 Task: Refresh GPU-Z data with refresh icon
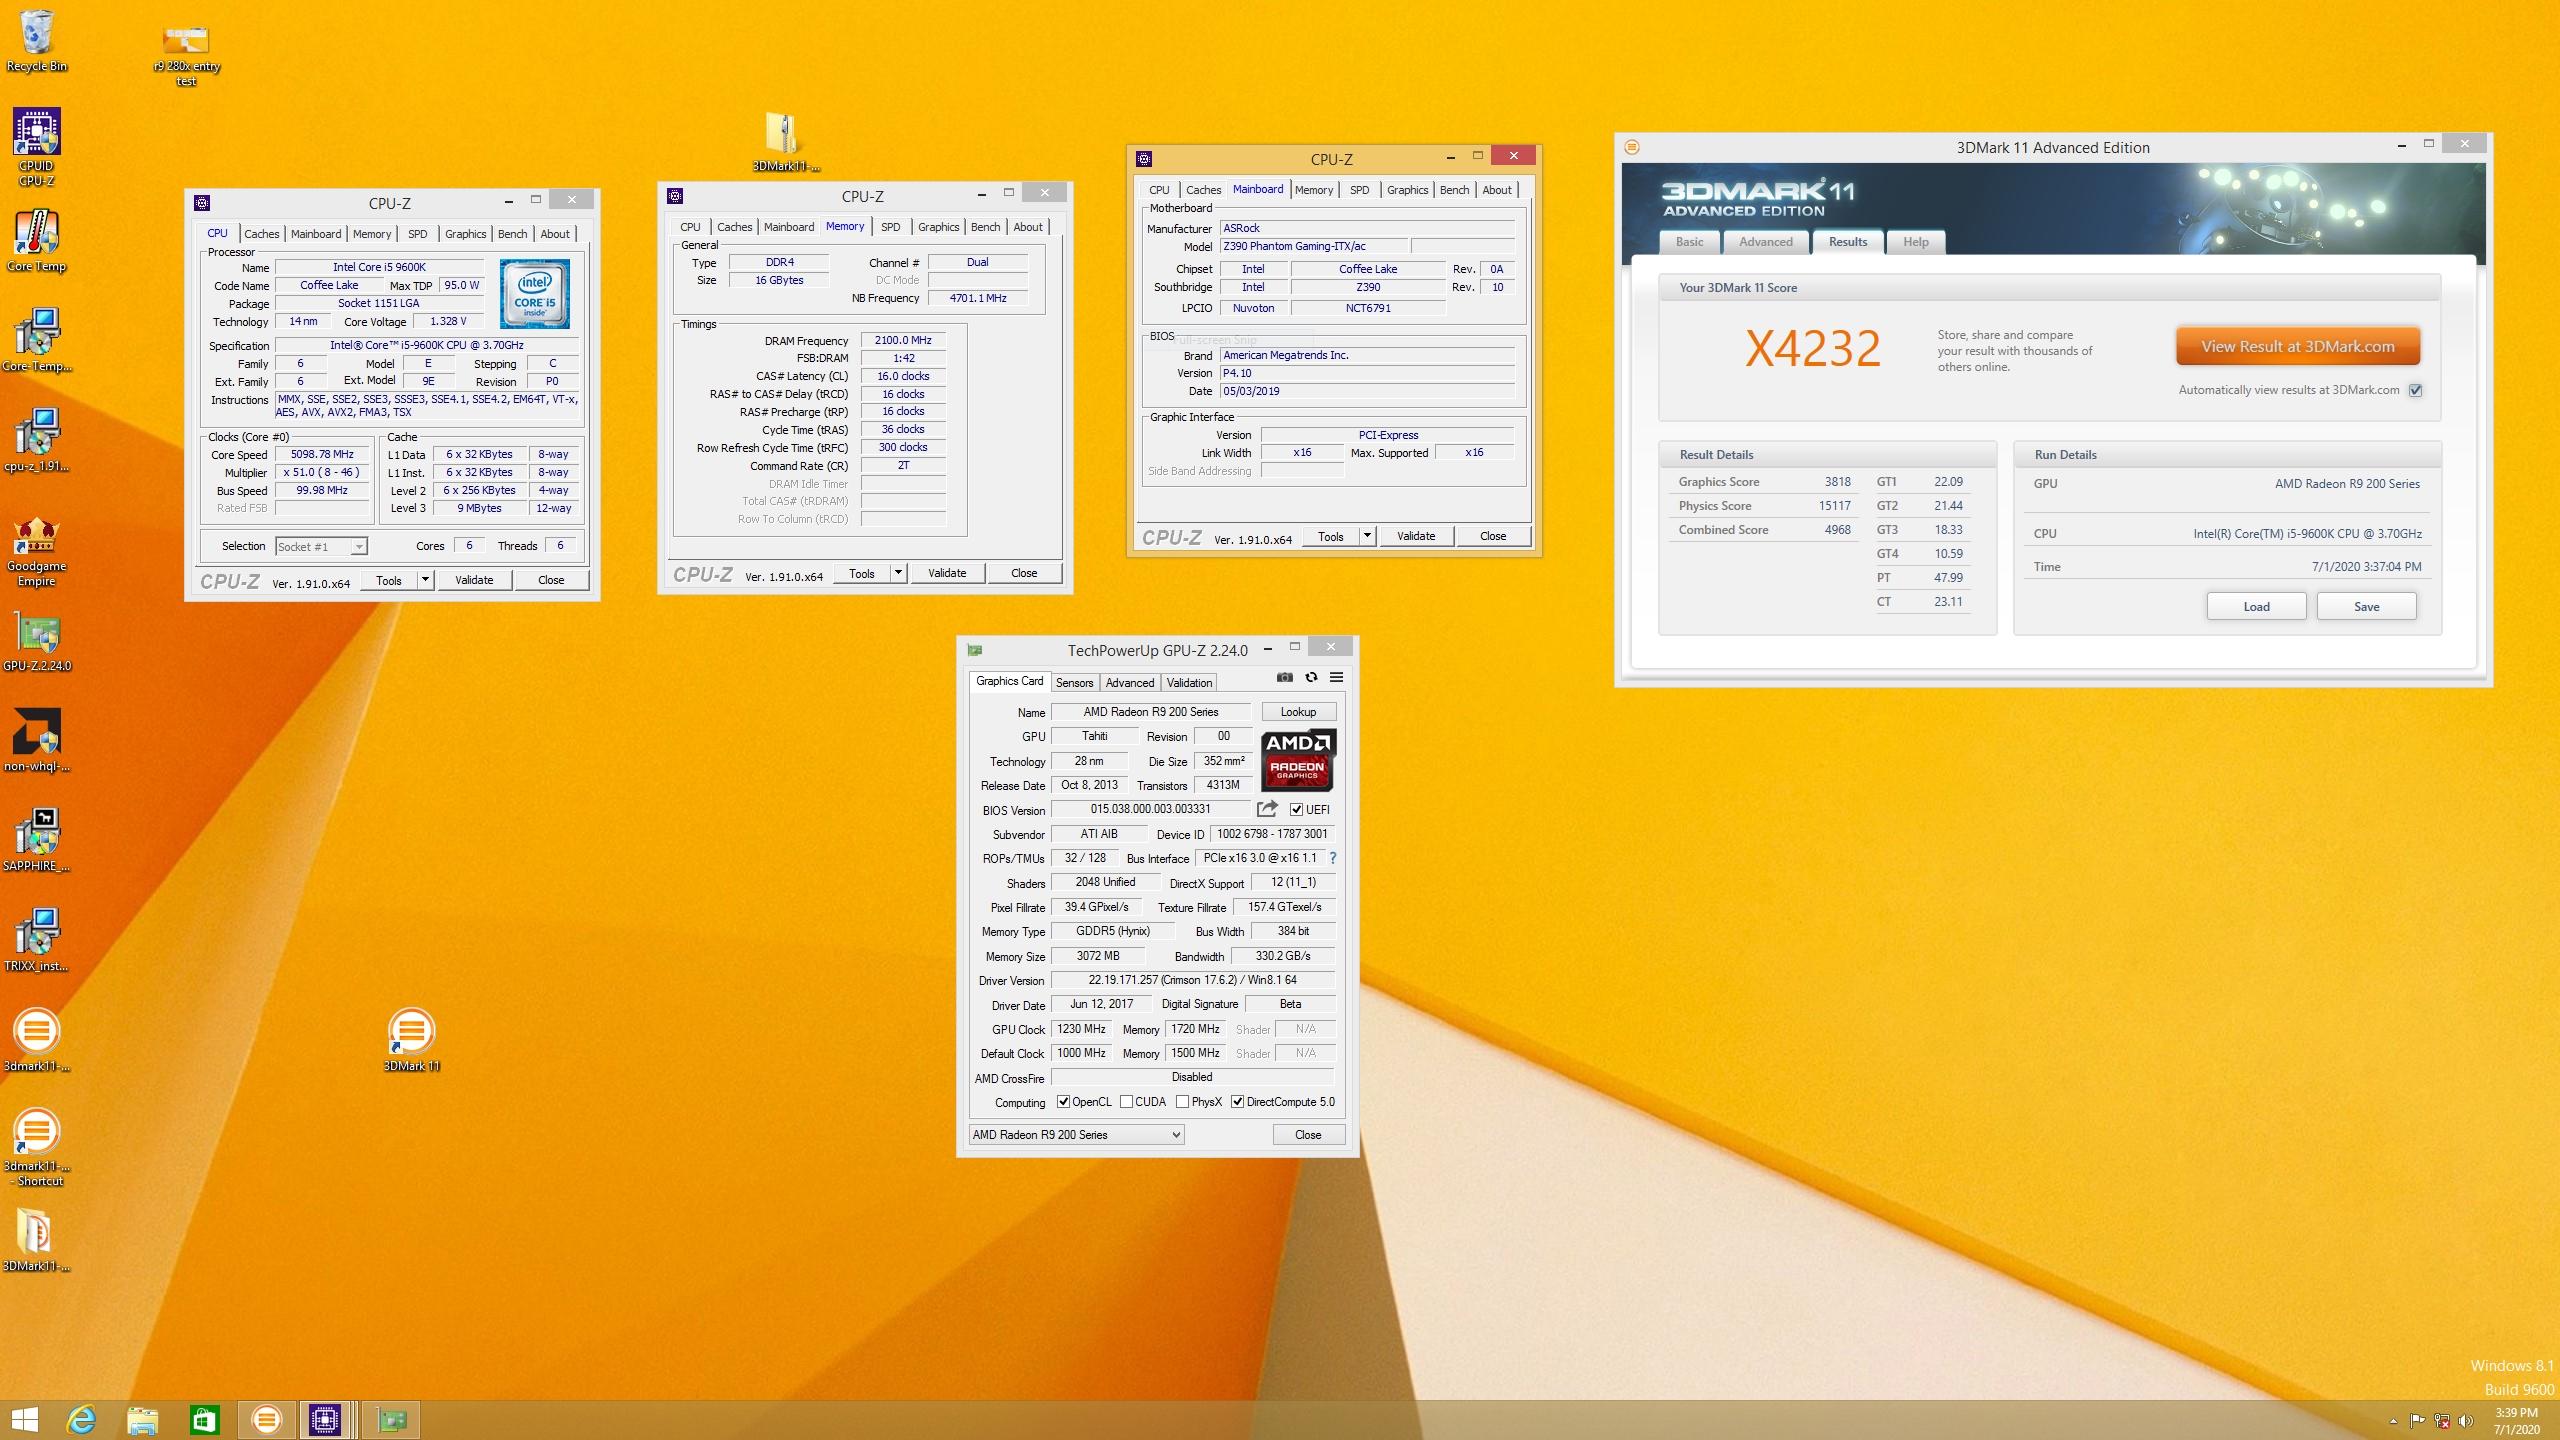coord(1311,677)
